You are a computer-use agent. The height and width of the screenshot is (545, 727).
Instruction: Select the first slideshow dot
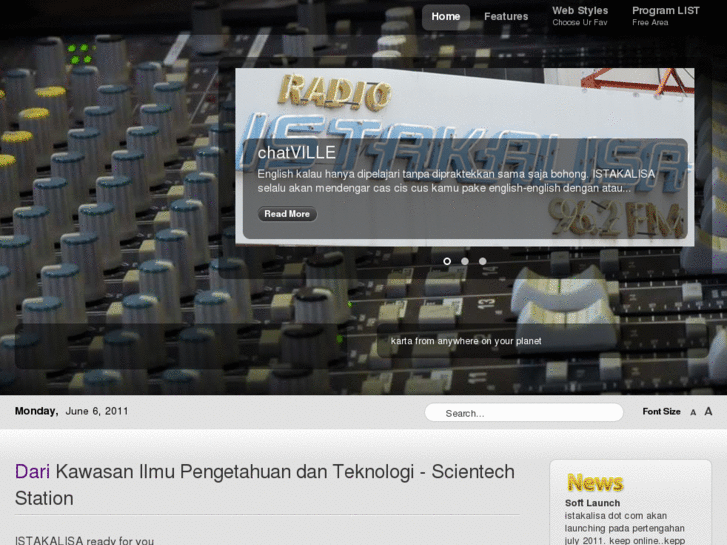tap(447, 261)
